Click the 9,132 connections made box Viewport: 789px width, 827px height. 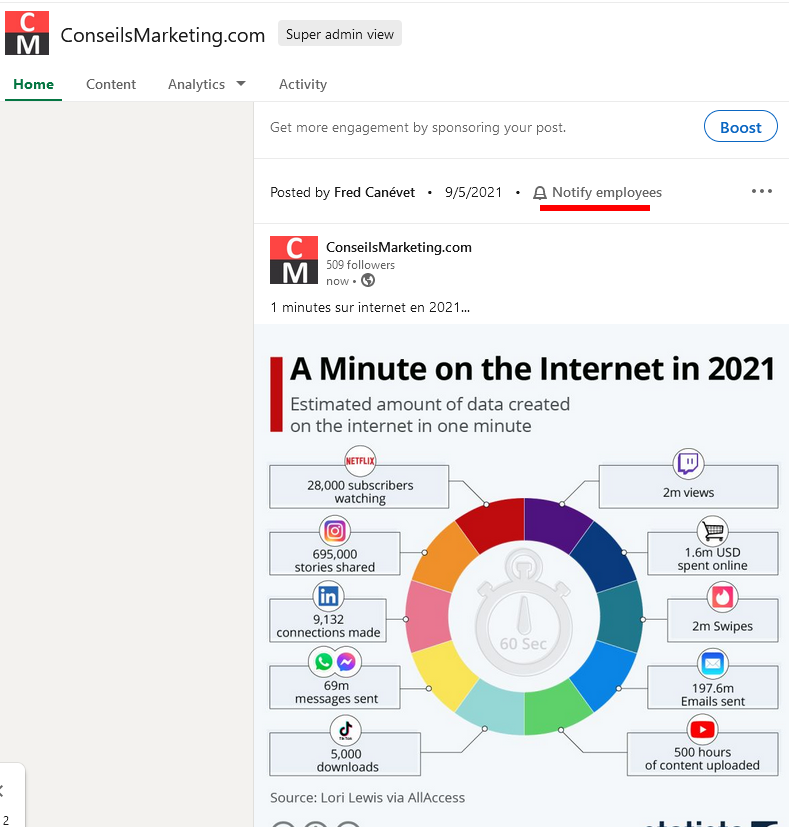[x=328, y=620]
